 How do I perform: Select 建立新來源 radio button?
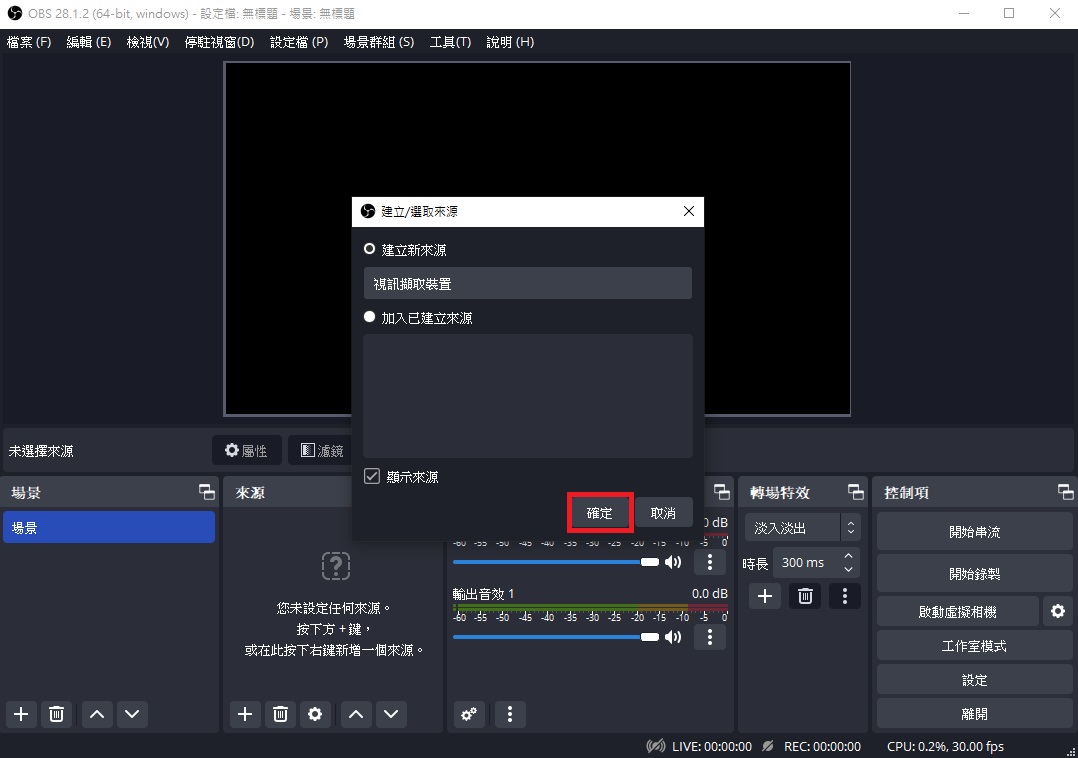pos(369,249)
